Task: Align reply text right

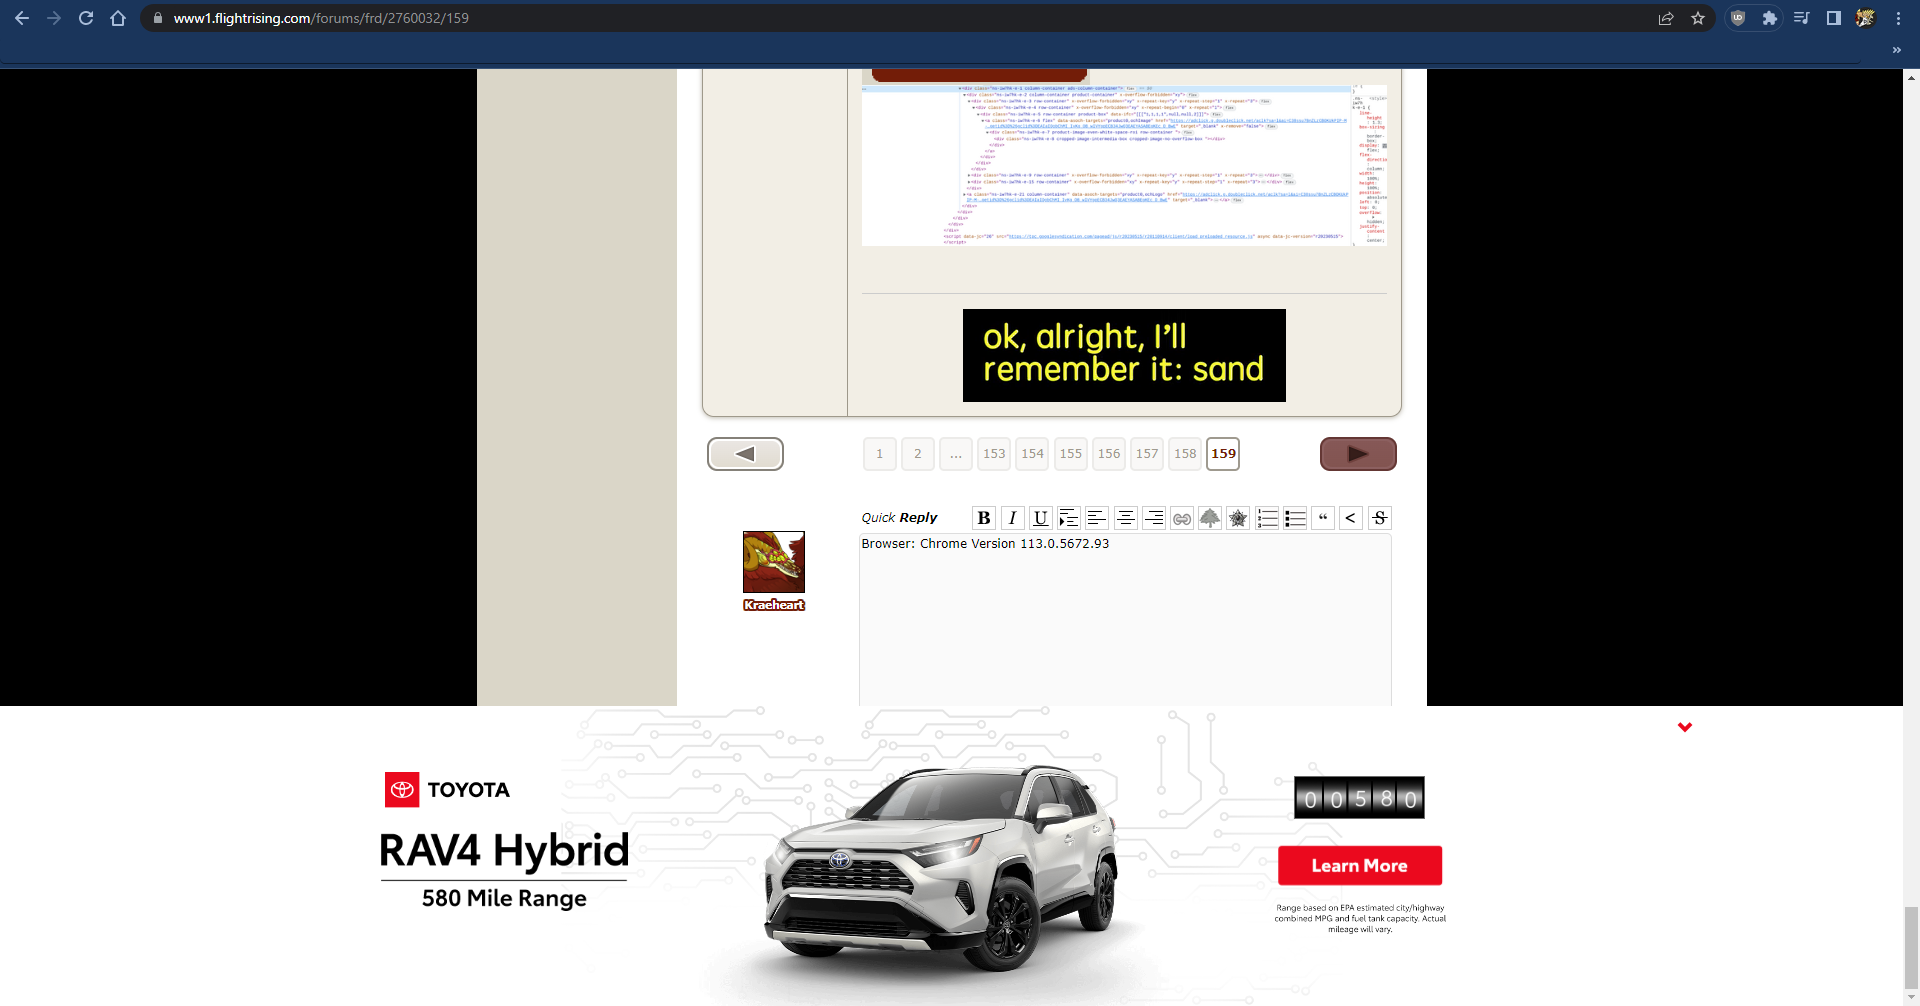Action: pos(1153,518)
